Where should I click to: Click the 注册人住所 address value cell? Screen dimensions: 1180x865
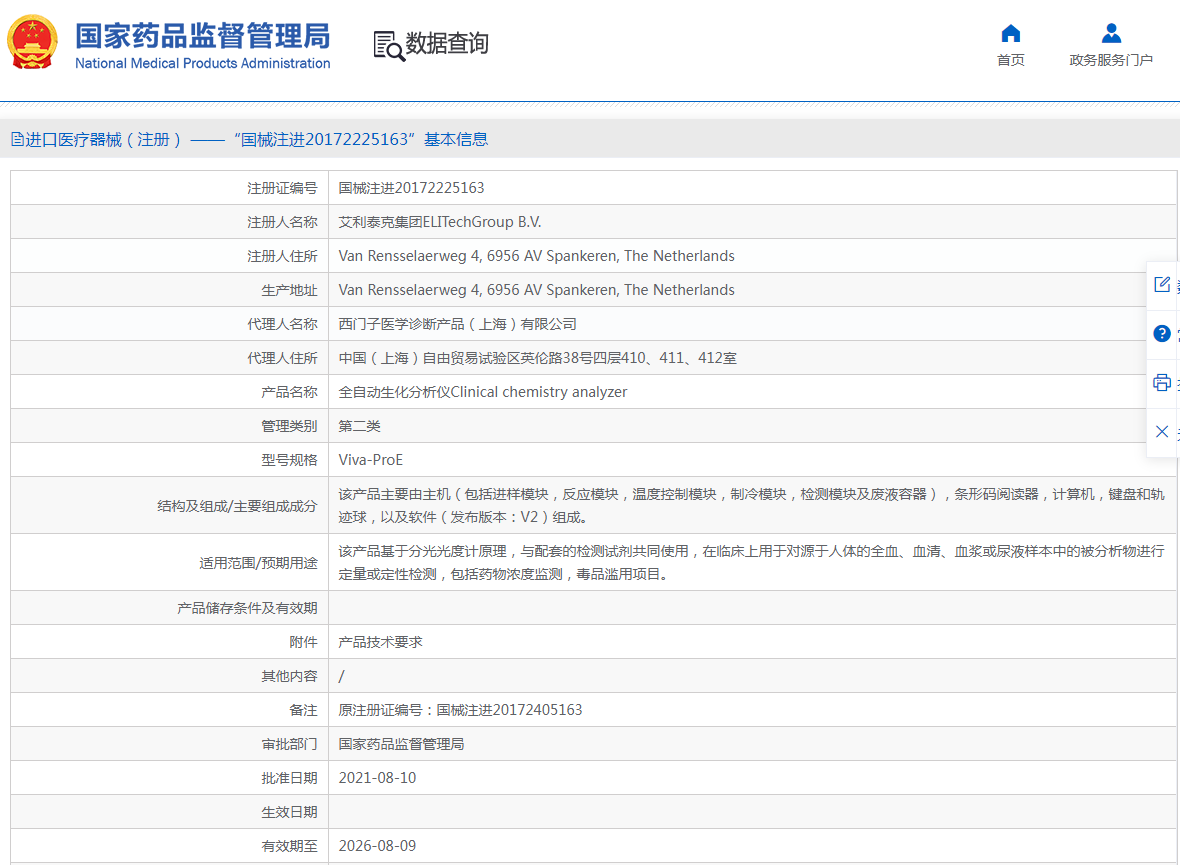click(753, 256)
